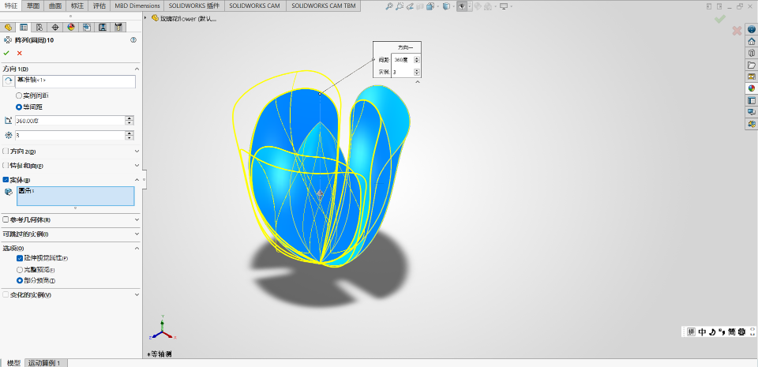758x367 pixels.
Task: Uncheck the 延伸视觉属性 checkbox
Action: pyautogui.click(x=19, y=258)
